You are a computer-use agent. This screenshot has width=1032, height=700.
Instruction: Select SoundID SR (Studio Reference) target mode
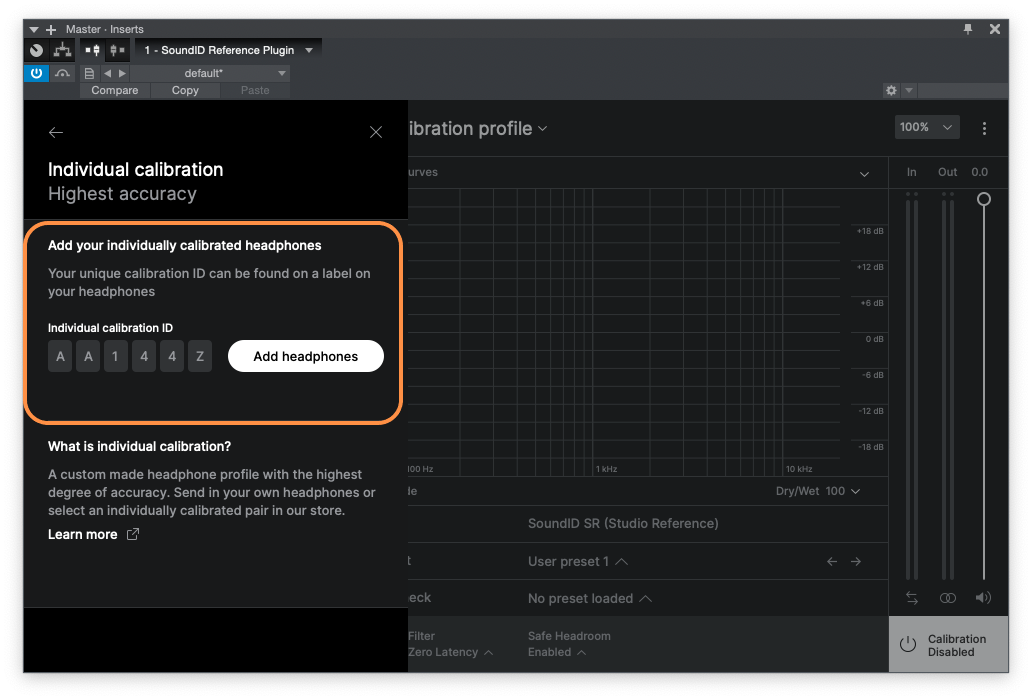pyautogui.click(x=623, y=524)
